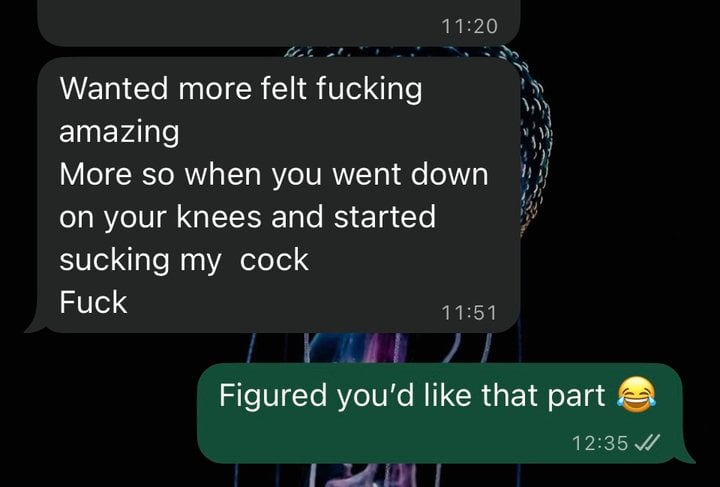
Task: Tap the 12:35 timestamp
Action: 600,443
